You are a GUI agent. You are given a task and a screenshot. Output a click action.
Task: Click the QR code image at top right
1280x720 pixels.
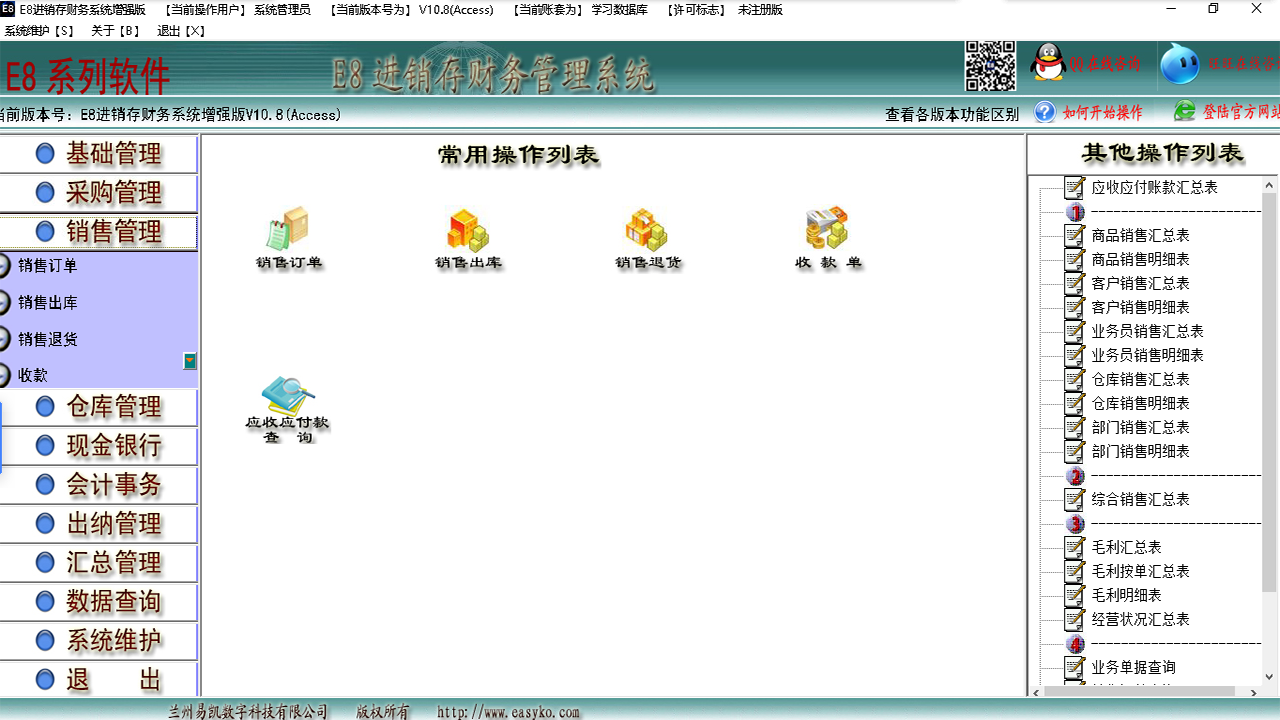(989, 65)
